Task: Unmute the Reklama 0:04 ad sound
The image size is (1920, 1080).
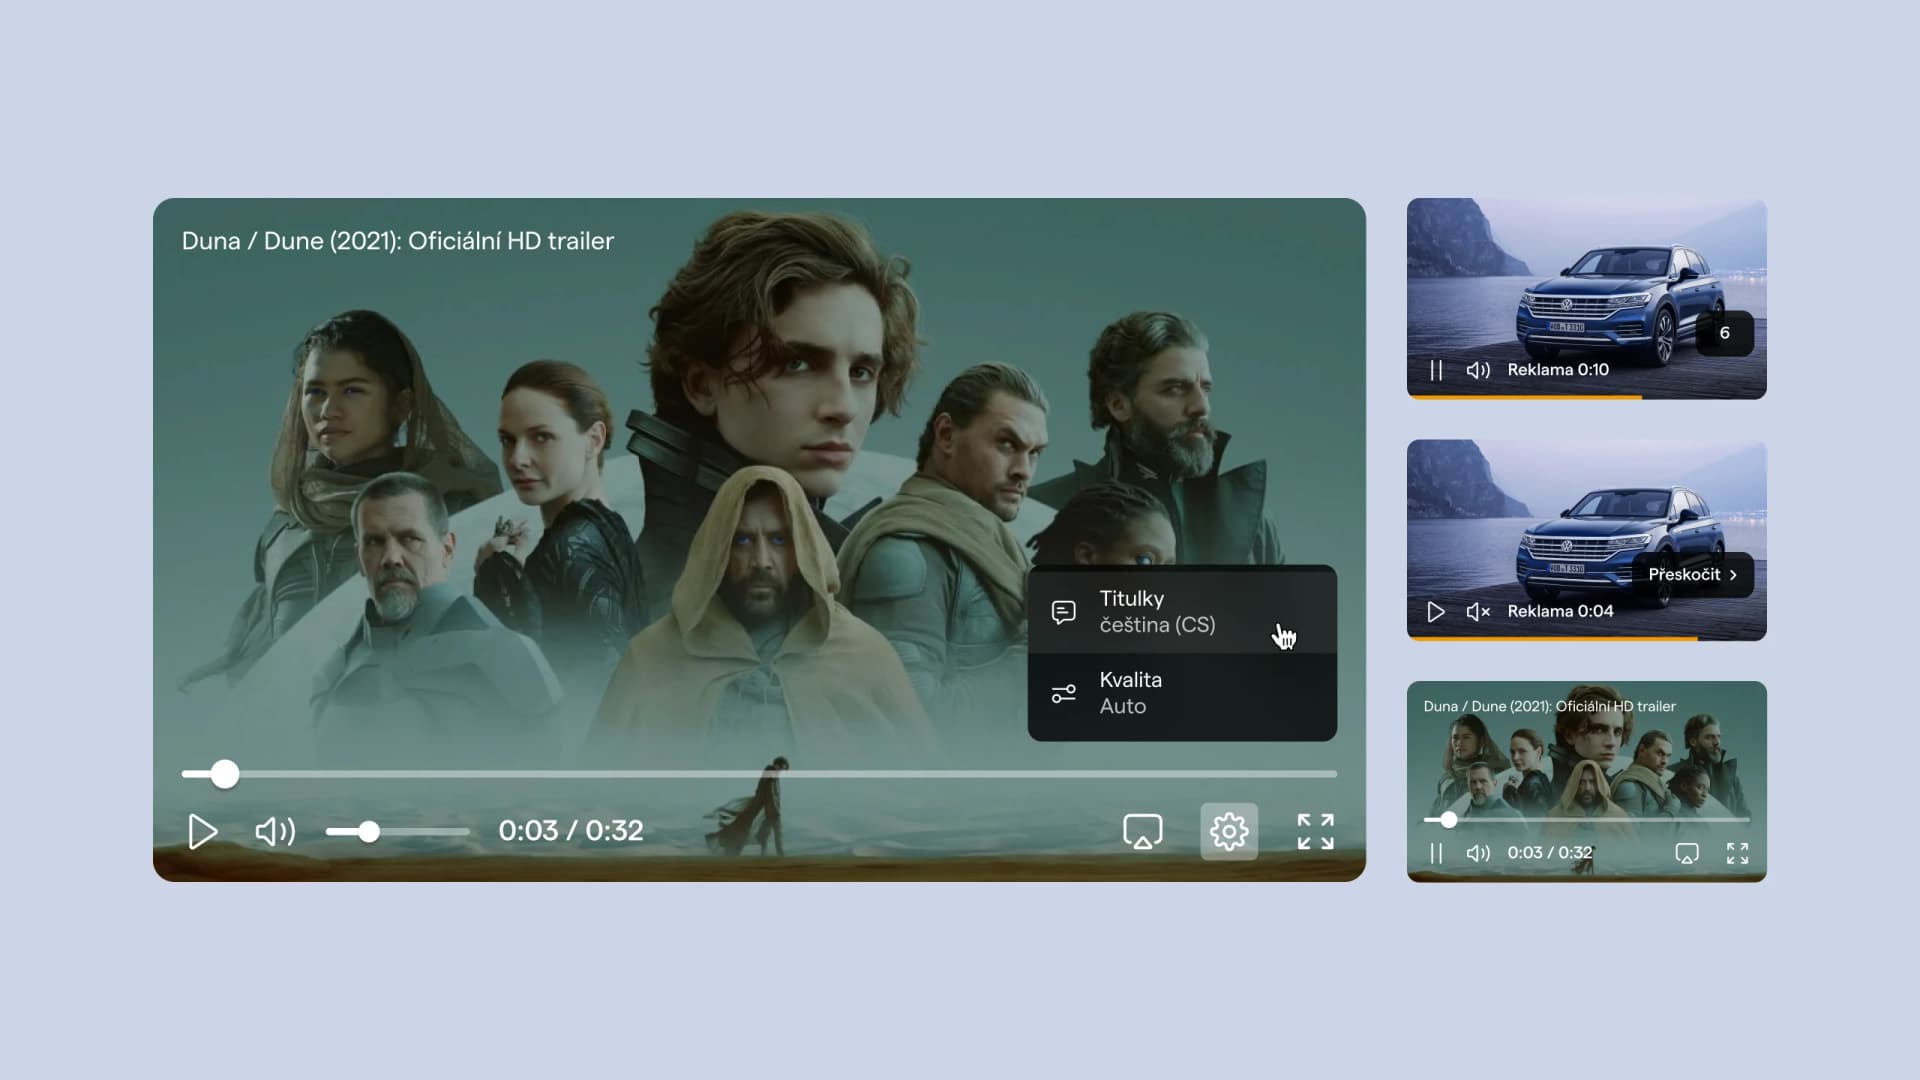Action: [x=1478, y=611]
